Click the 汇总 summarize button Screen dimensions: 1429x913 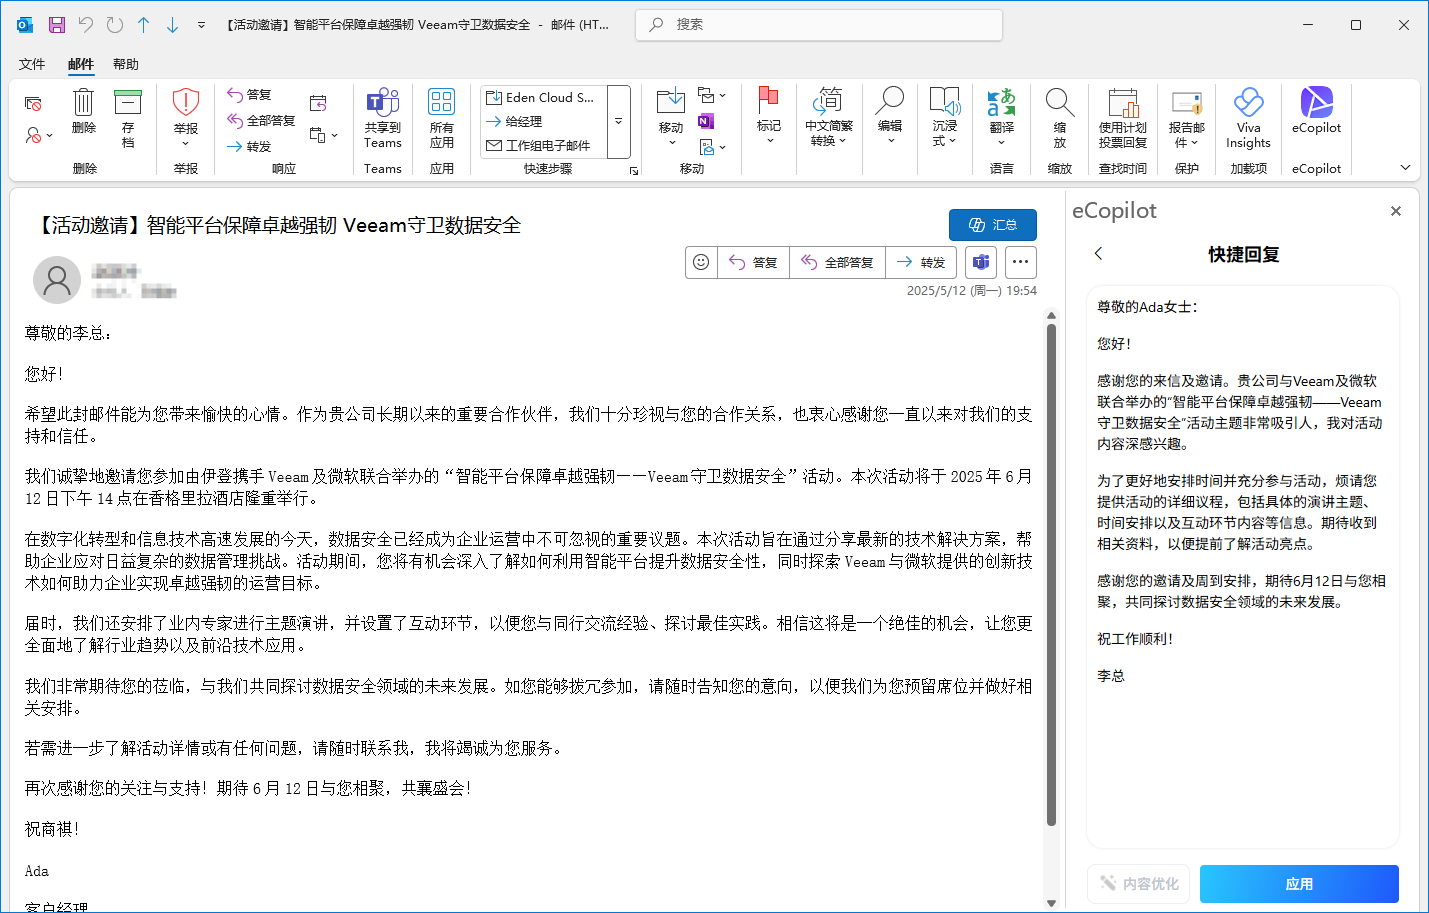click(x=993, y=224)
